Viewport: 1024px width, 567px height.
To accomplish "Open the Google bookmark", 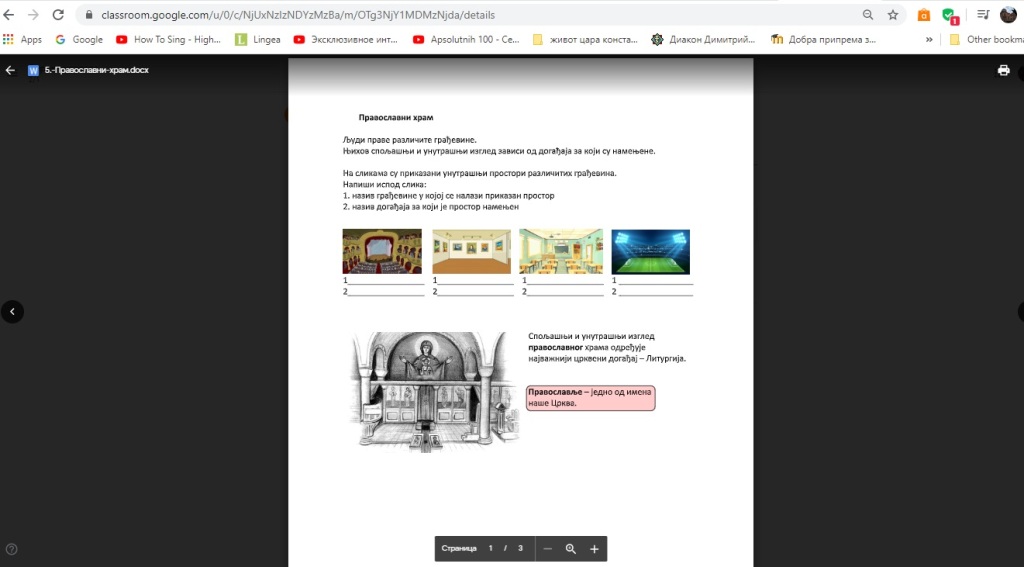I will 79,39.
